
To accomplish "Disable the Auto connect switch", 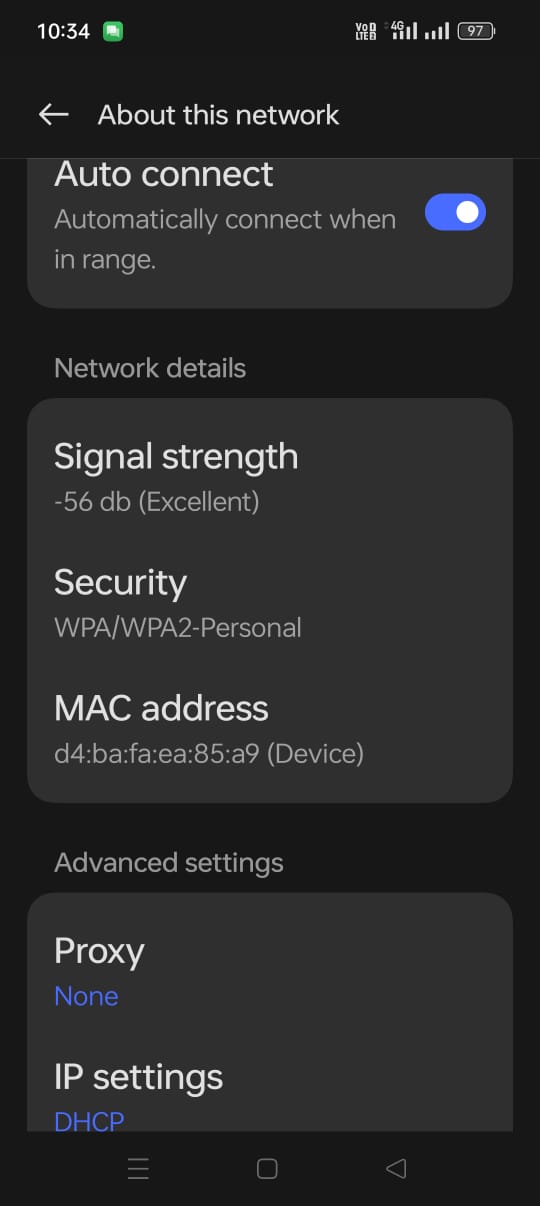I will coord(455,212).
